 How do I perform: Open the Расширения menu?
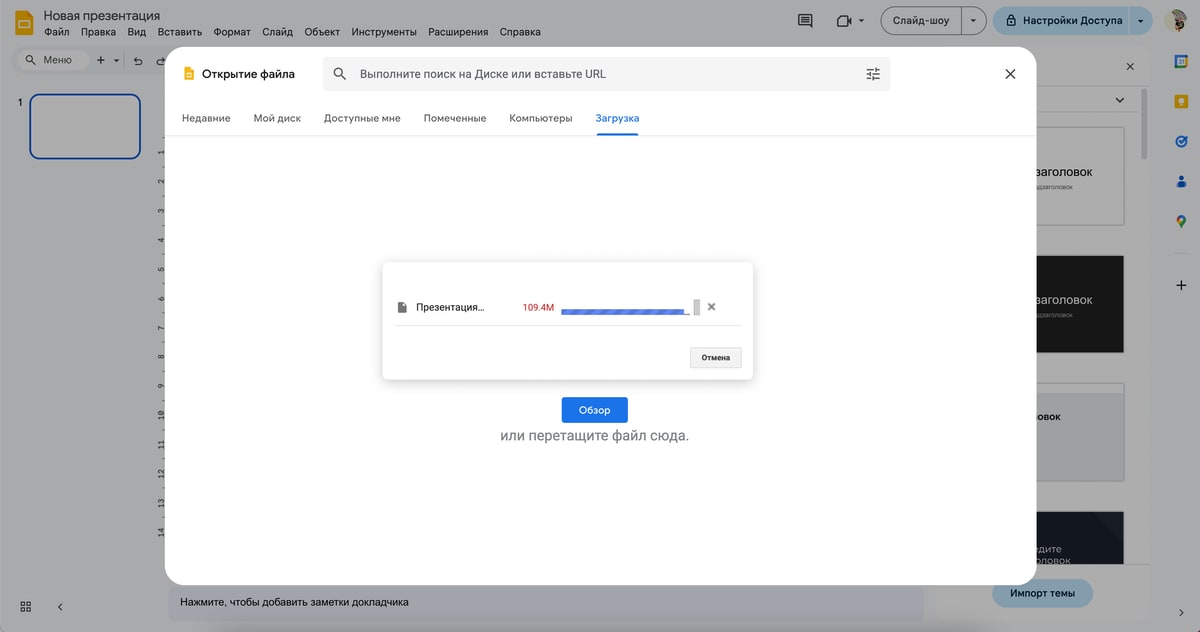[x=458, y=32]
